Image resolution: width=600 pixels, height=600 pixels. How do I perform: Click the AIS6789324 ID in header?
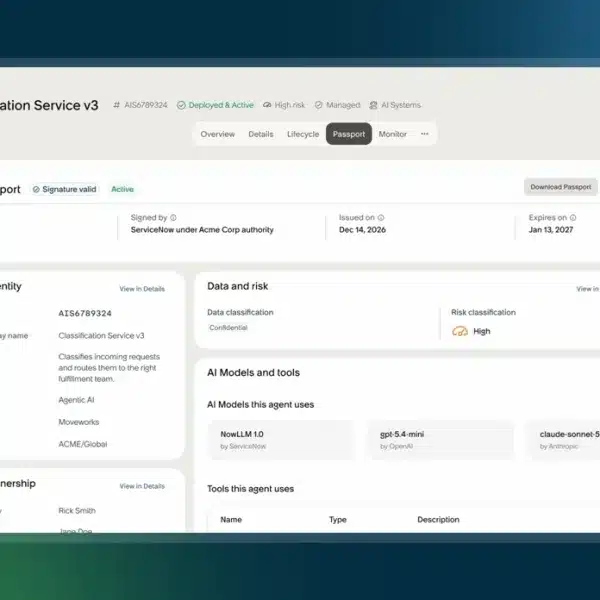(x=146, y=105)
